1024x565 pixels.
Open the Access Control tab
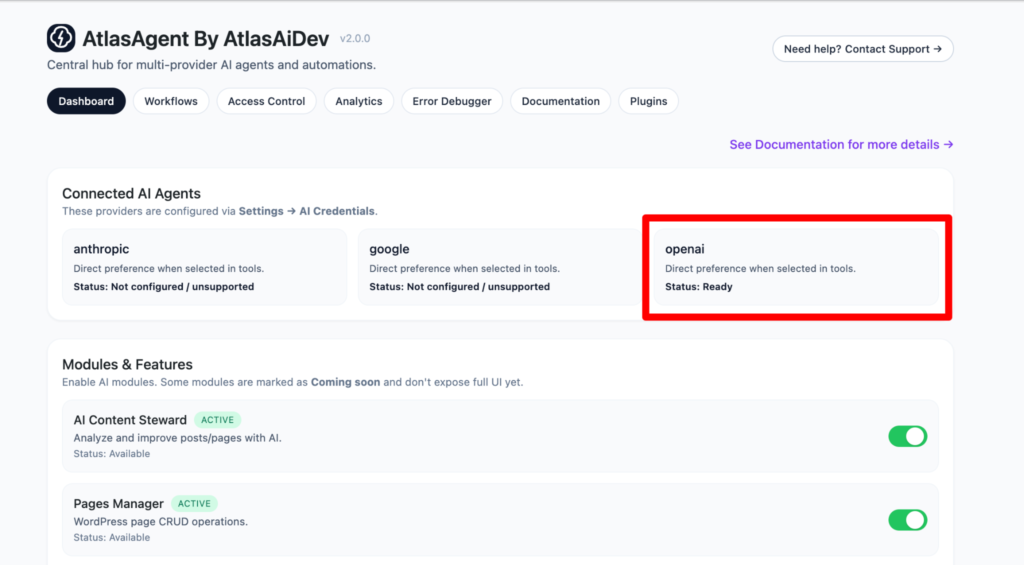pos(266,101)
